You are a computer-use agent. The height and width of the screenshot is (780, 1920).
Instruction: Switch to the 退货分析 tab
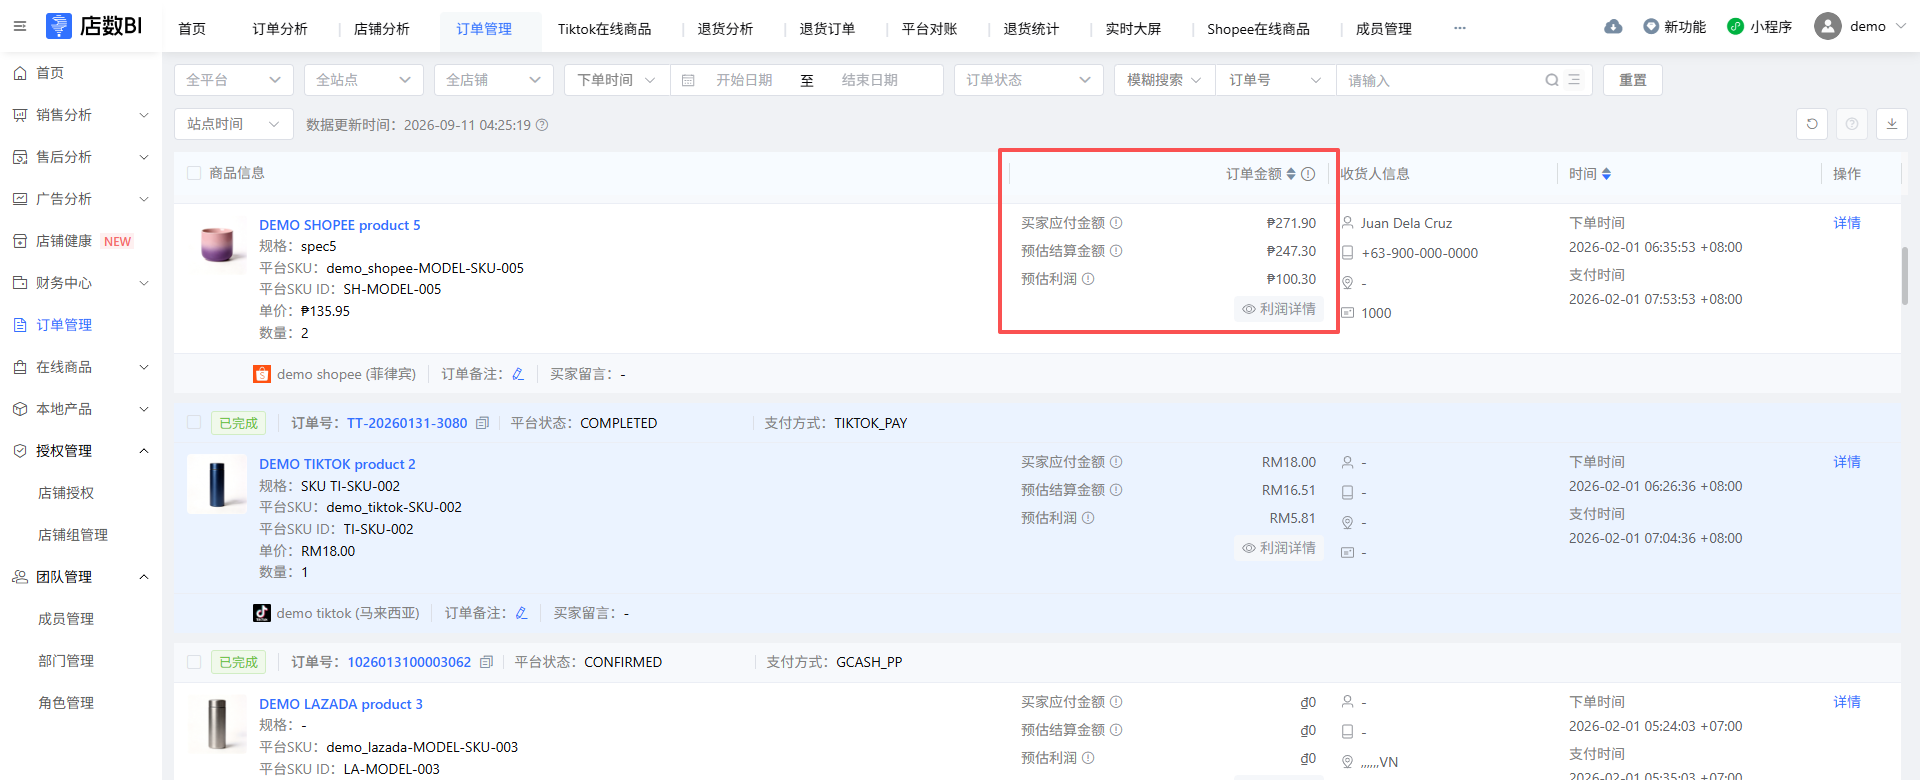(725, 29)
